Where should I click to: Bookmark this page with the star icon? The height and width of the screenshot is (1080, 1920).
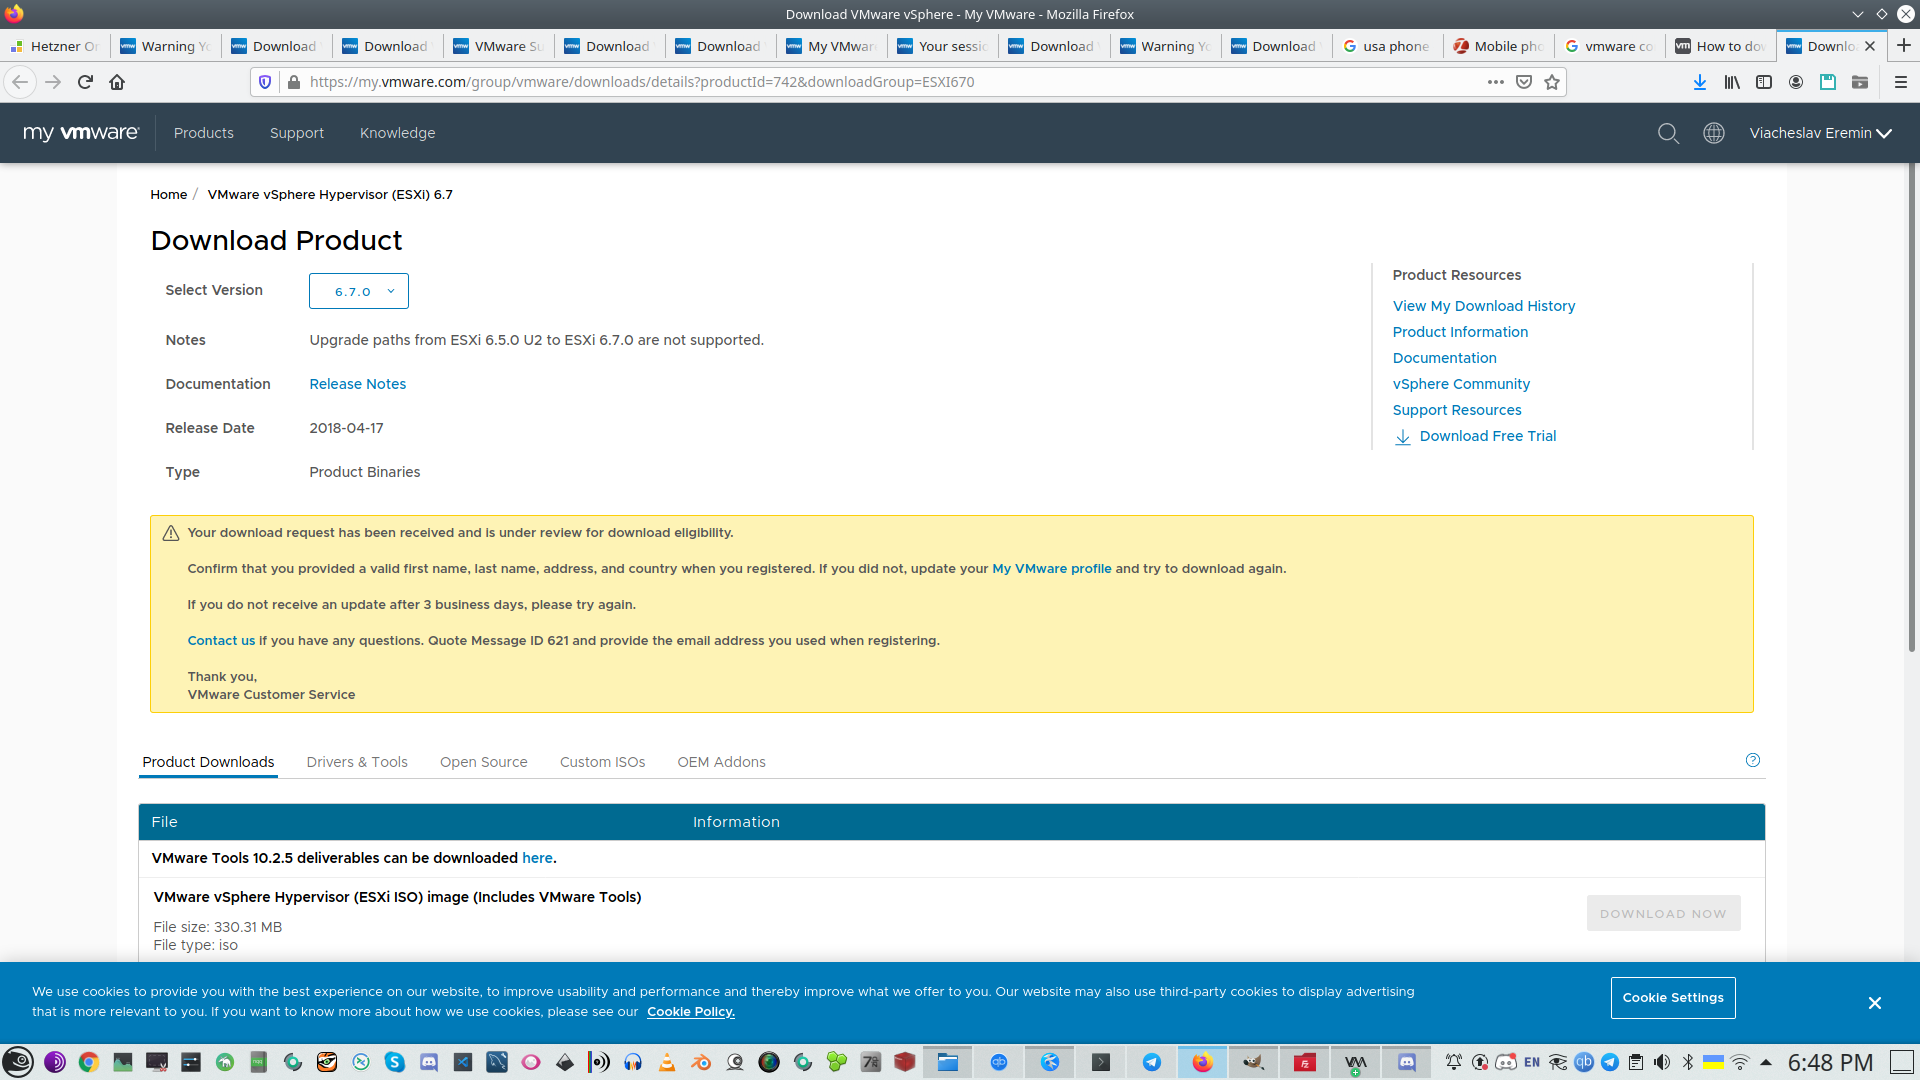click(x=1552, y=82)
